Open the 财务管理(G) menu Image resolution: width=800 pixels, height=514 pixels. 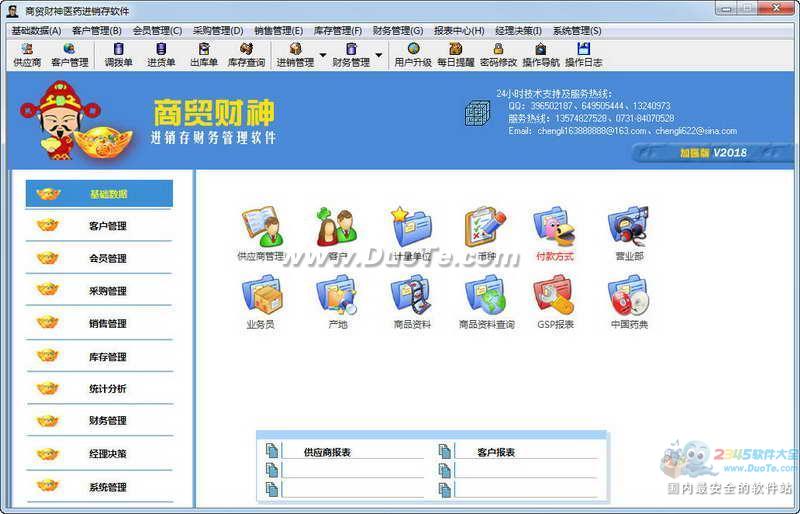tap(398, 31)
